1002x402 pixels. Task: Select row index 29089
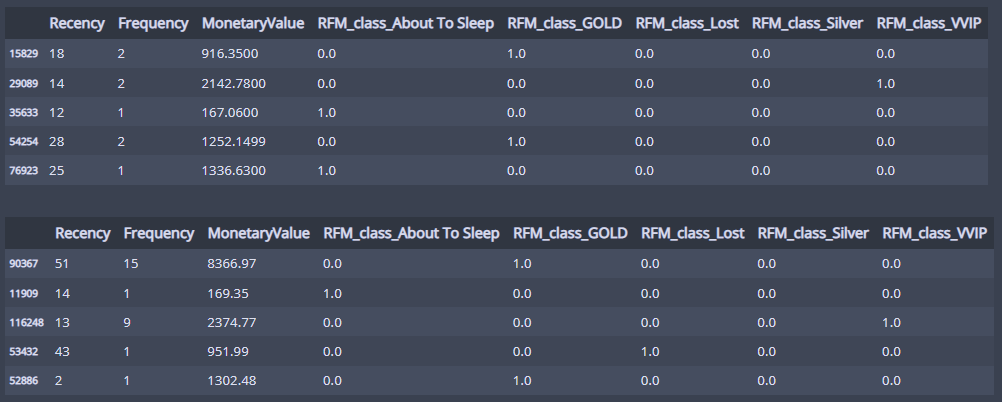pos(24,83)
